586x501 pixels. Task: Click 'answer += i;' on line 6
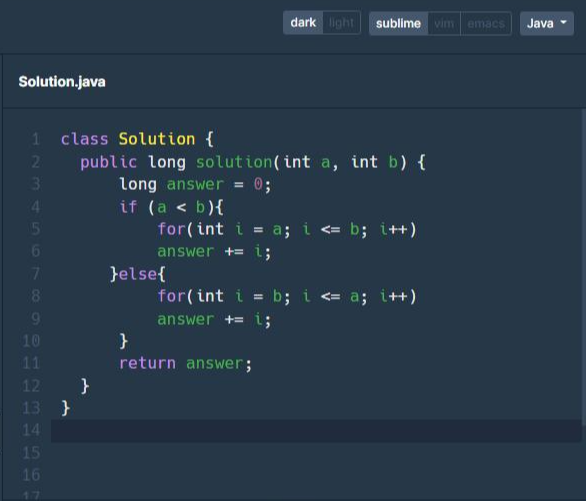[x=214, y=251]
